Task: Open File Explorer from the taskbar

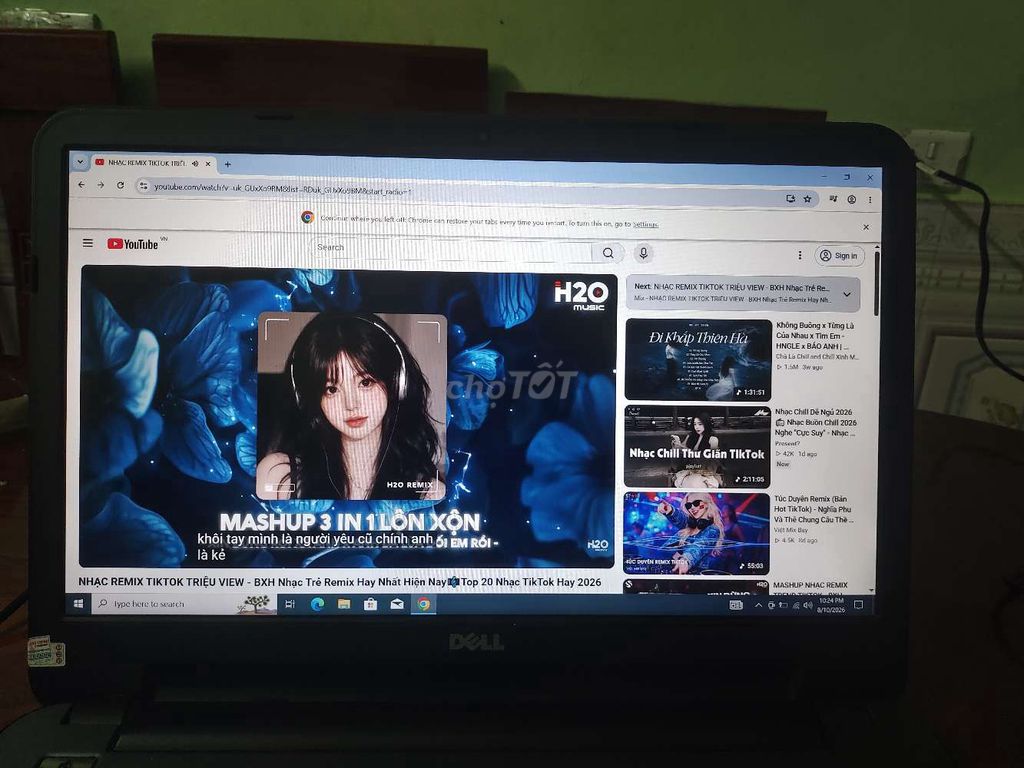Action: 344,604
